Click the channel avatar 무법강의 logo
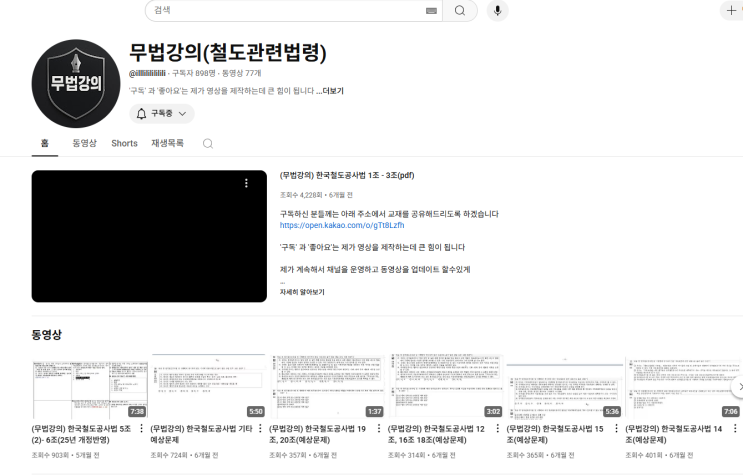This screenshot has width=743, height=476. pos(76,84)
